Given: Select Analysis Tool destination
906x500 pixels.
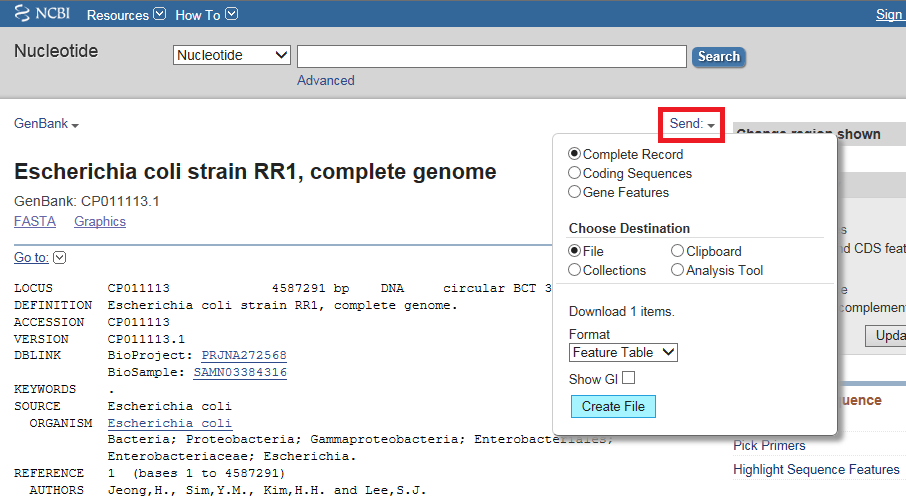Looking at the screenshot, I should pos(678,270).
